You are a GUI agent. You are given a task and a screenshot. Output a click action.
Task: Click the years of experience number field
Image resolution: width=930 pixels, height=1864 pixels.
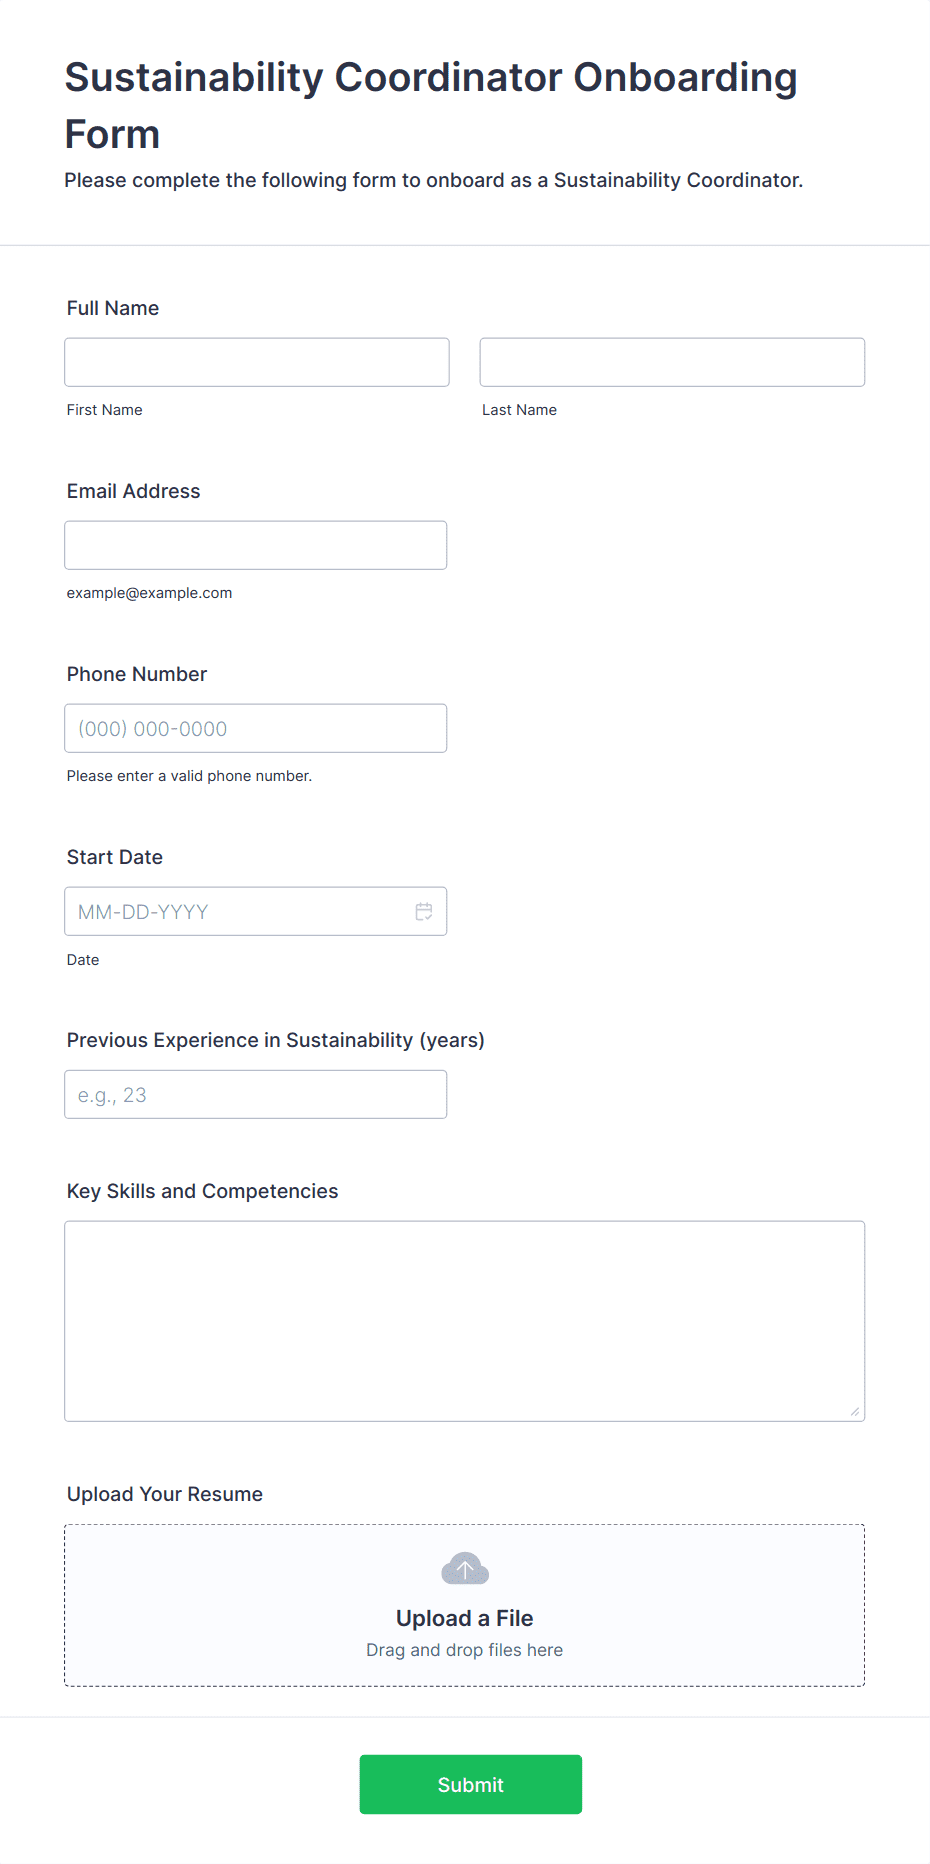(256, 1094)
